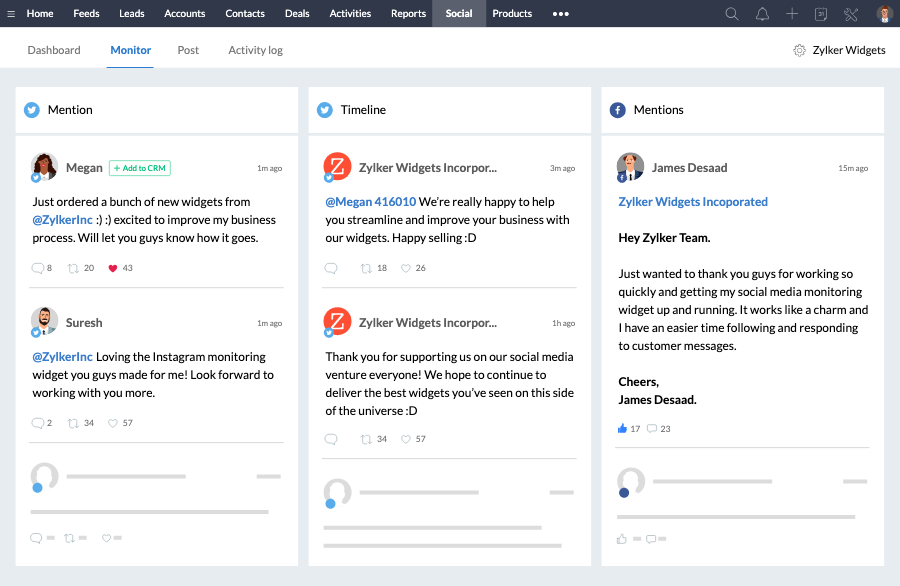Screen dimensions: 900x586
Task: Open the Reports module
Action: pyautogui.click(x=408, y=13)
